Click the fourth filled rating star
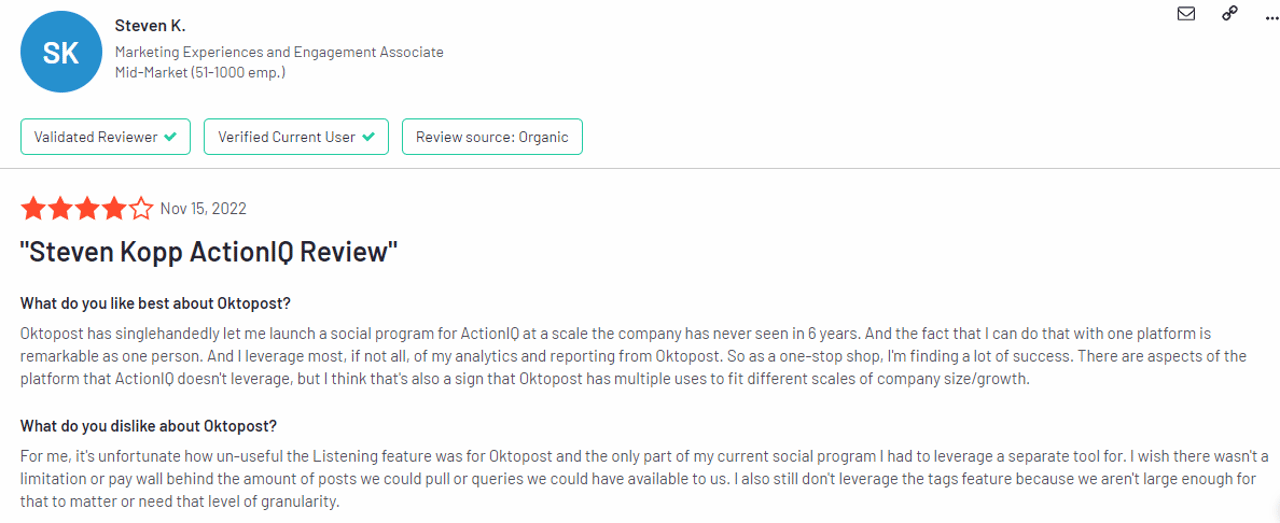1280x523 pixels. tap(114, 209)
